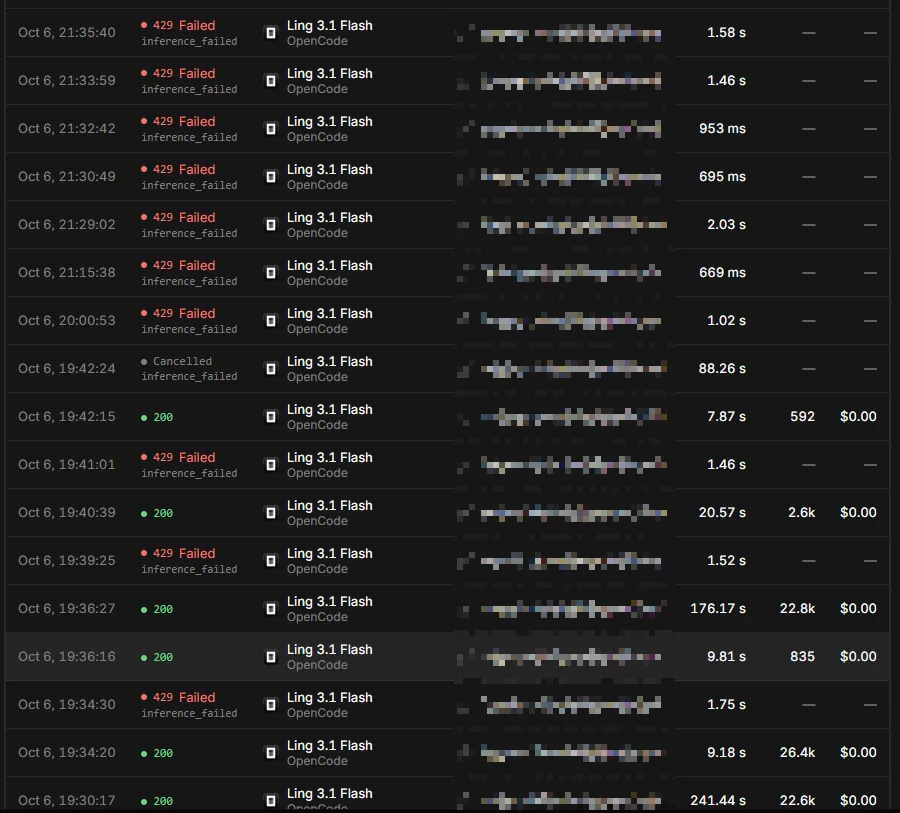The height and width of the screenshot is (813, 900).
Task: Select the app icon in the 19:36:16 row
Action: (270, 657)
